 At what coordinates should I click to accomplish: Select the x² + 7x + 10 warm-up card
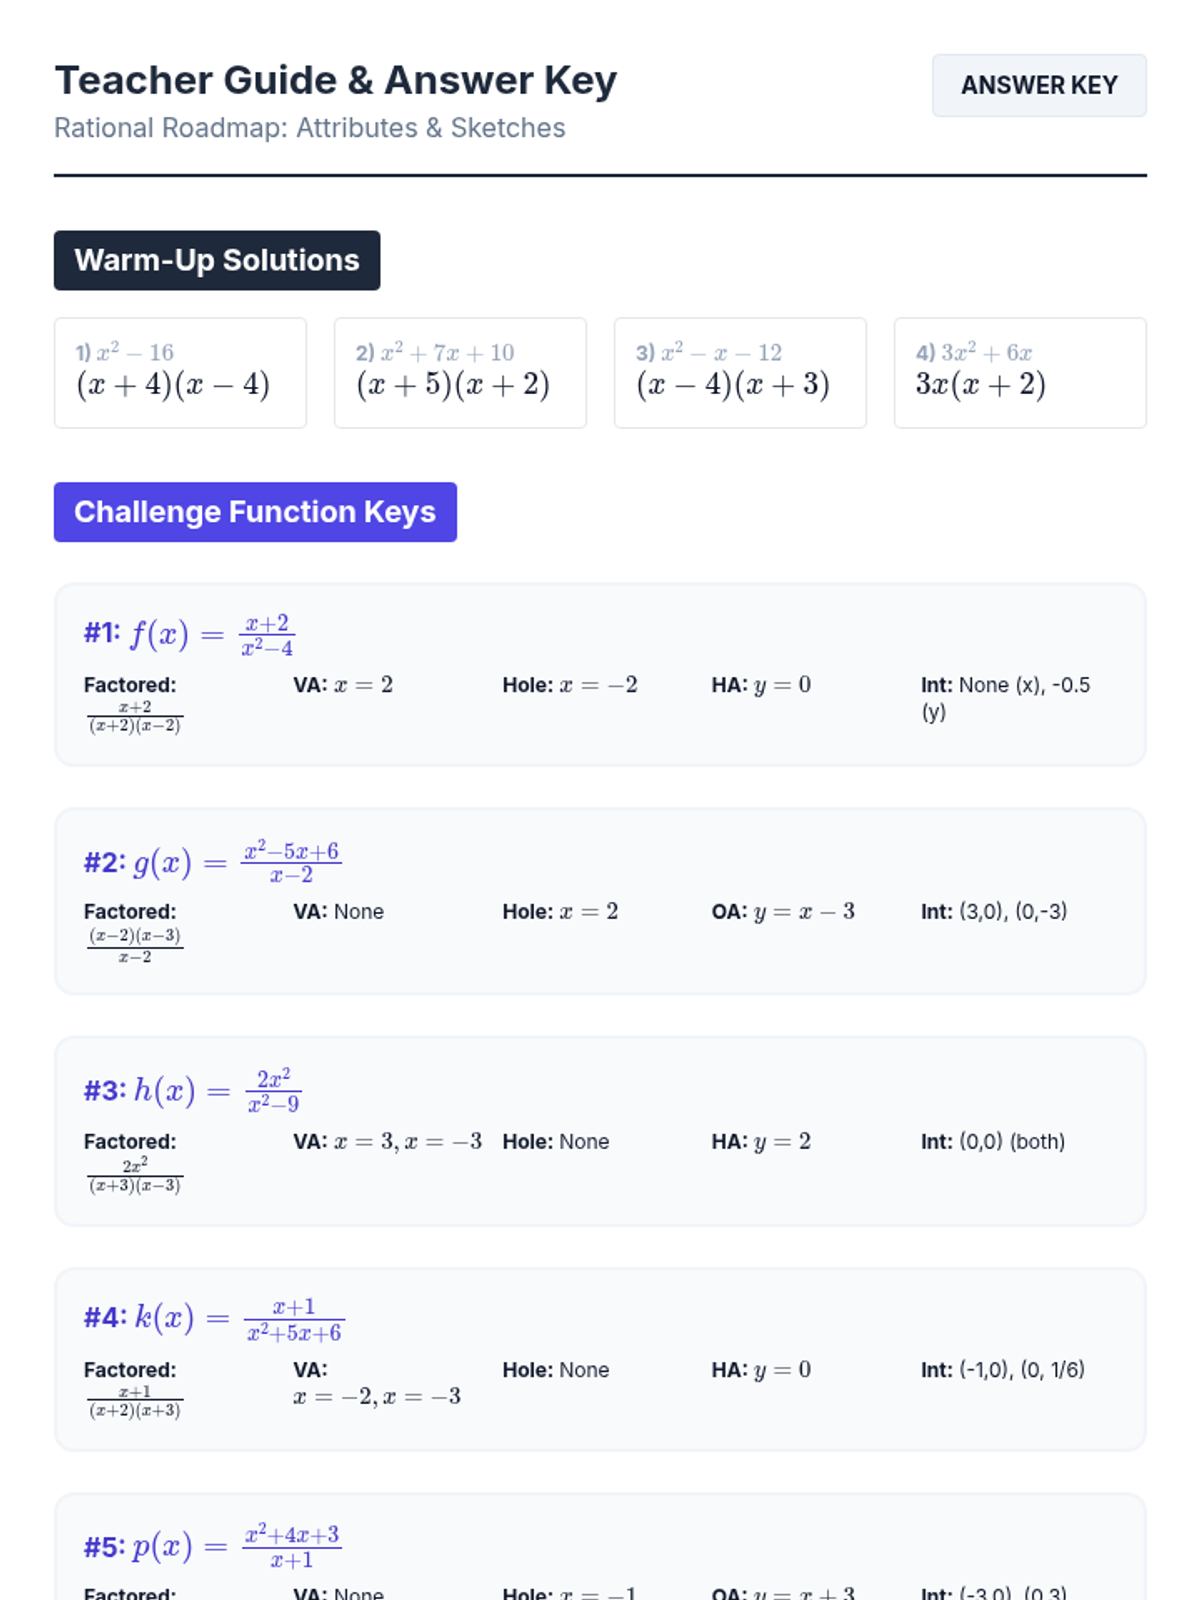(x=460, y=373)
